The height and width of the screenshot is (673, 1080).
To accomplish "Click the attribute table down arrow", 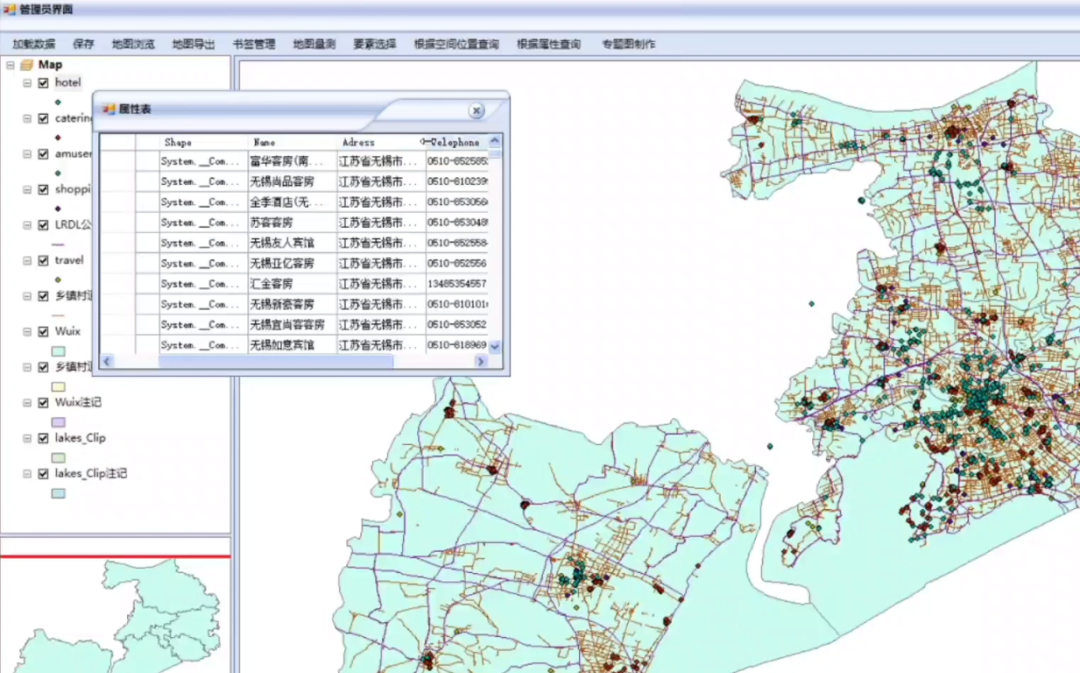I will pos(495,346).
